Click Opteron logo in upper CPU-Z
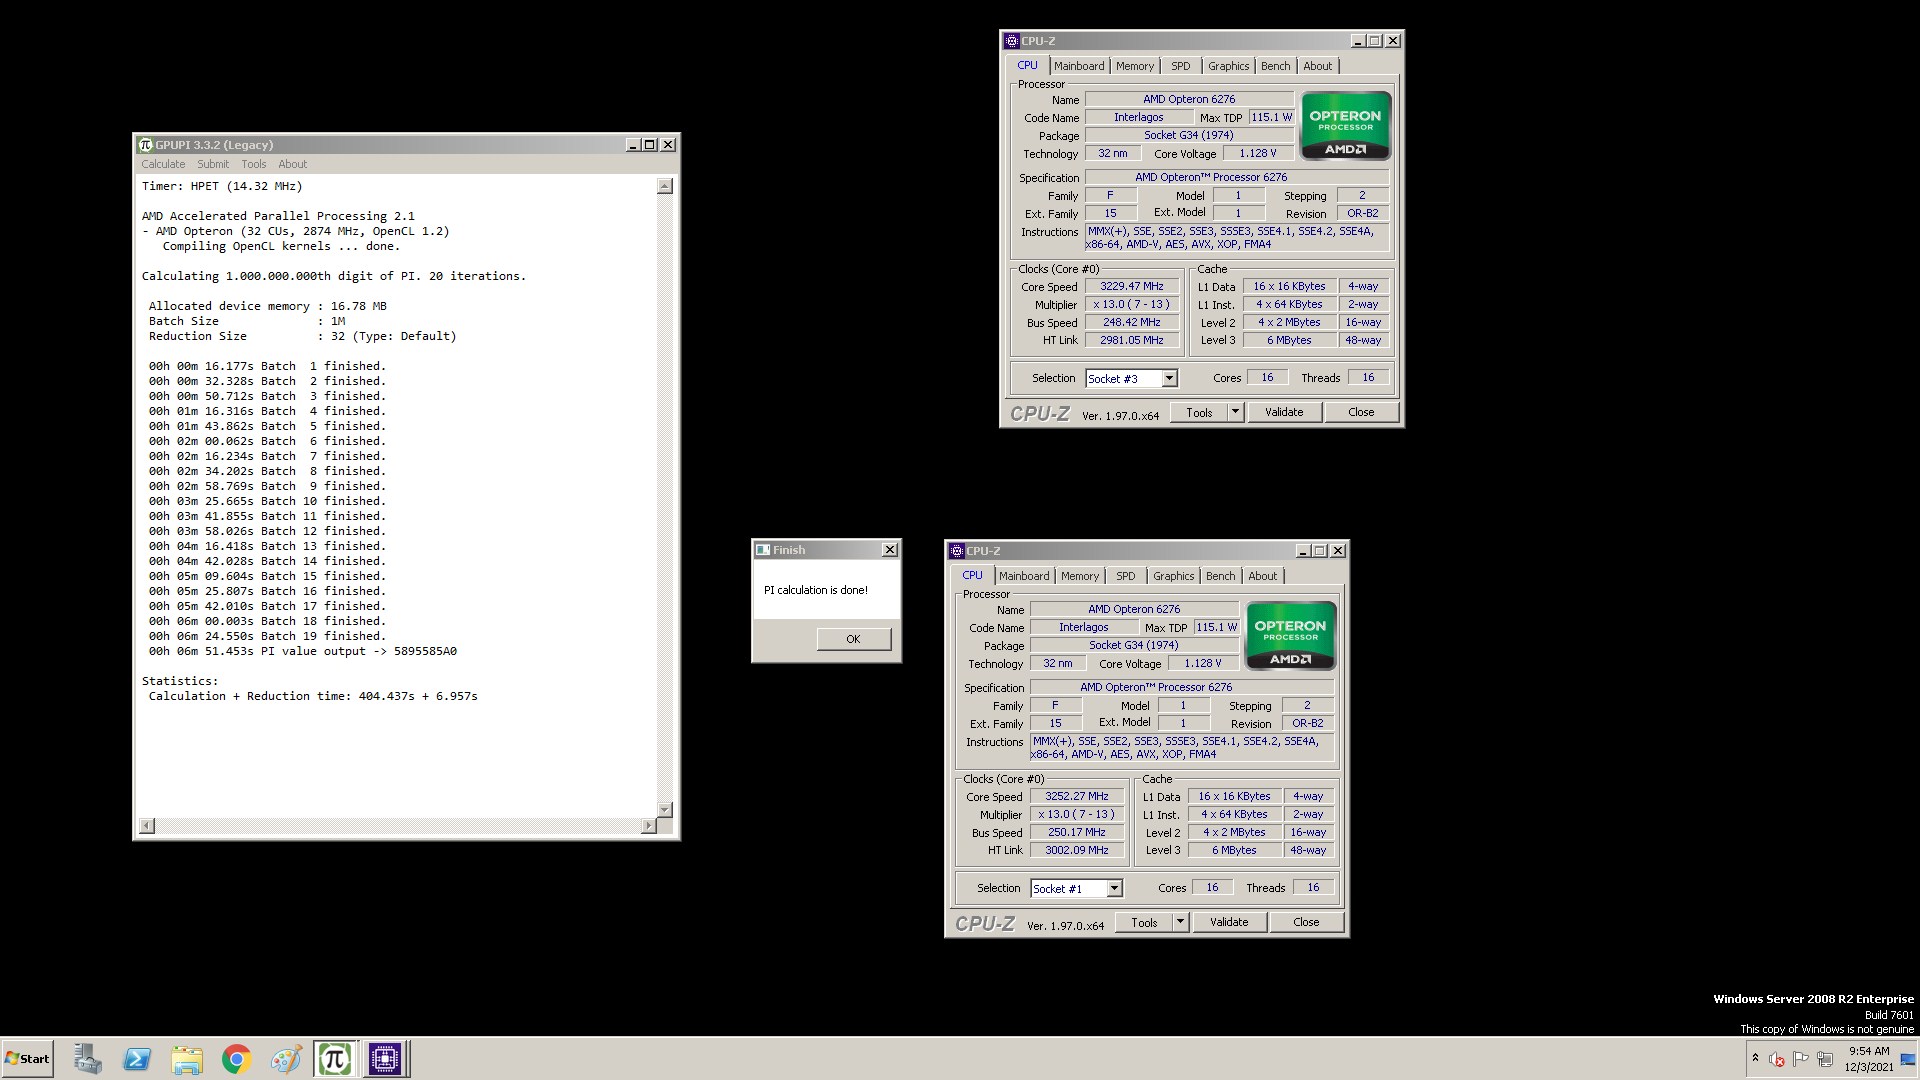The width and height of the screenshot is (1920, 1080). [1345, 126]
